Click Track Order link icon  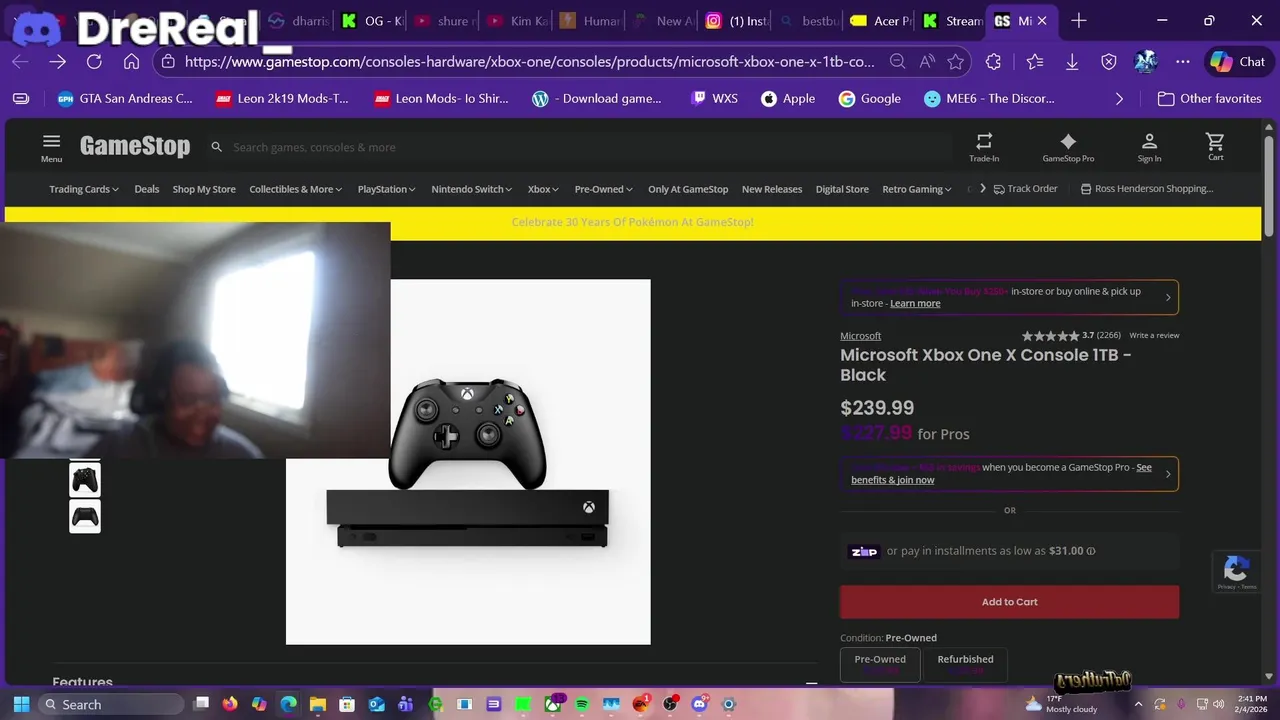(x=1025, y=189)
